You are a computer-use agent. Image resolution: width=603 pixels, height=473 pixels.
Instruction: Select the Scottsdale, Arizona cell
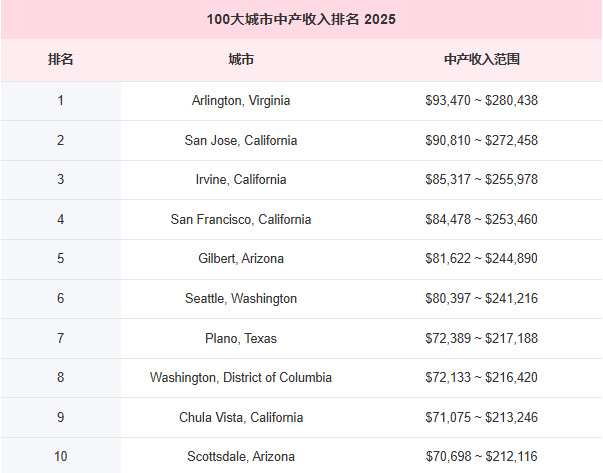[241, 457]
